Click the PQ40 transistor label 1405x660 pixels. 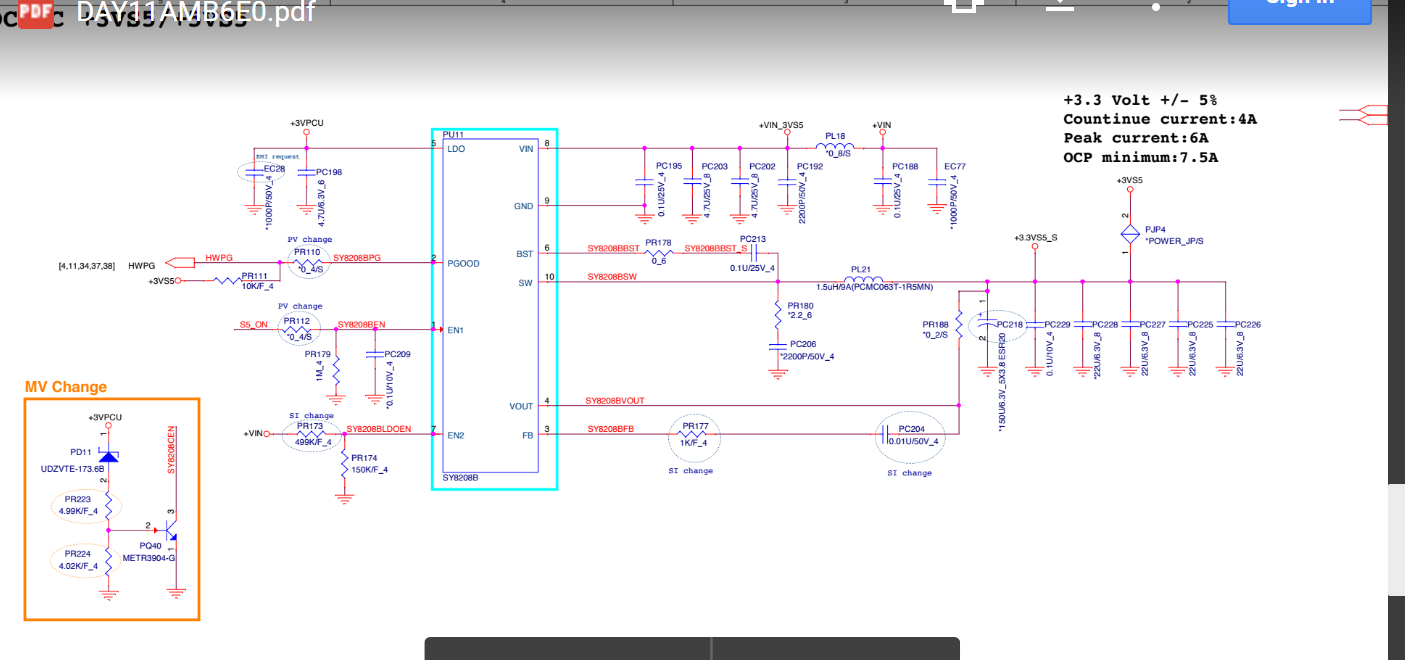click(x=150, y=545)
